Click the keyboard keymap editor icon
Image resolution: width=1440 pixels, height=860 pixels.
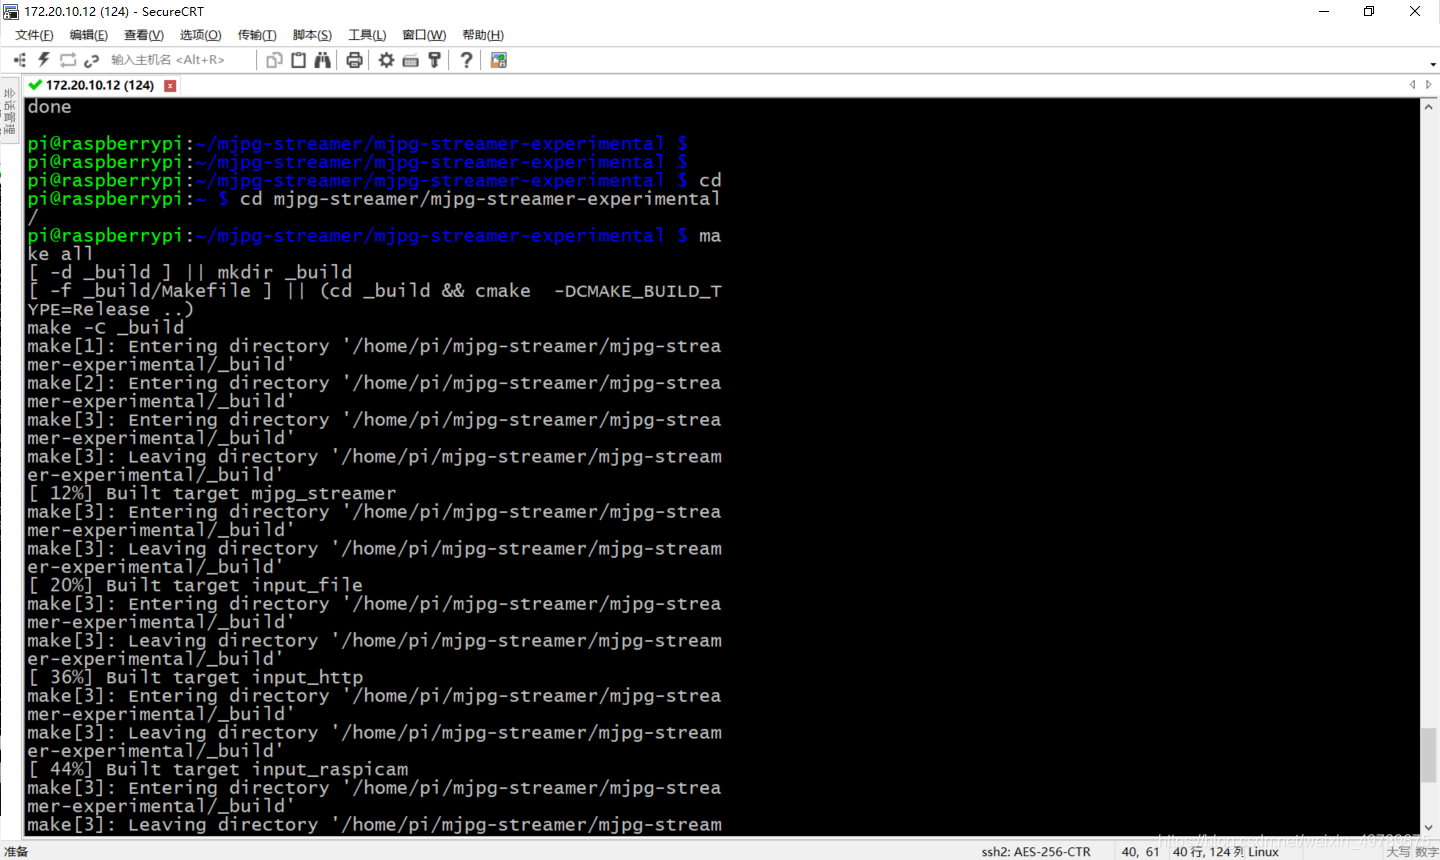[410, 60]
